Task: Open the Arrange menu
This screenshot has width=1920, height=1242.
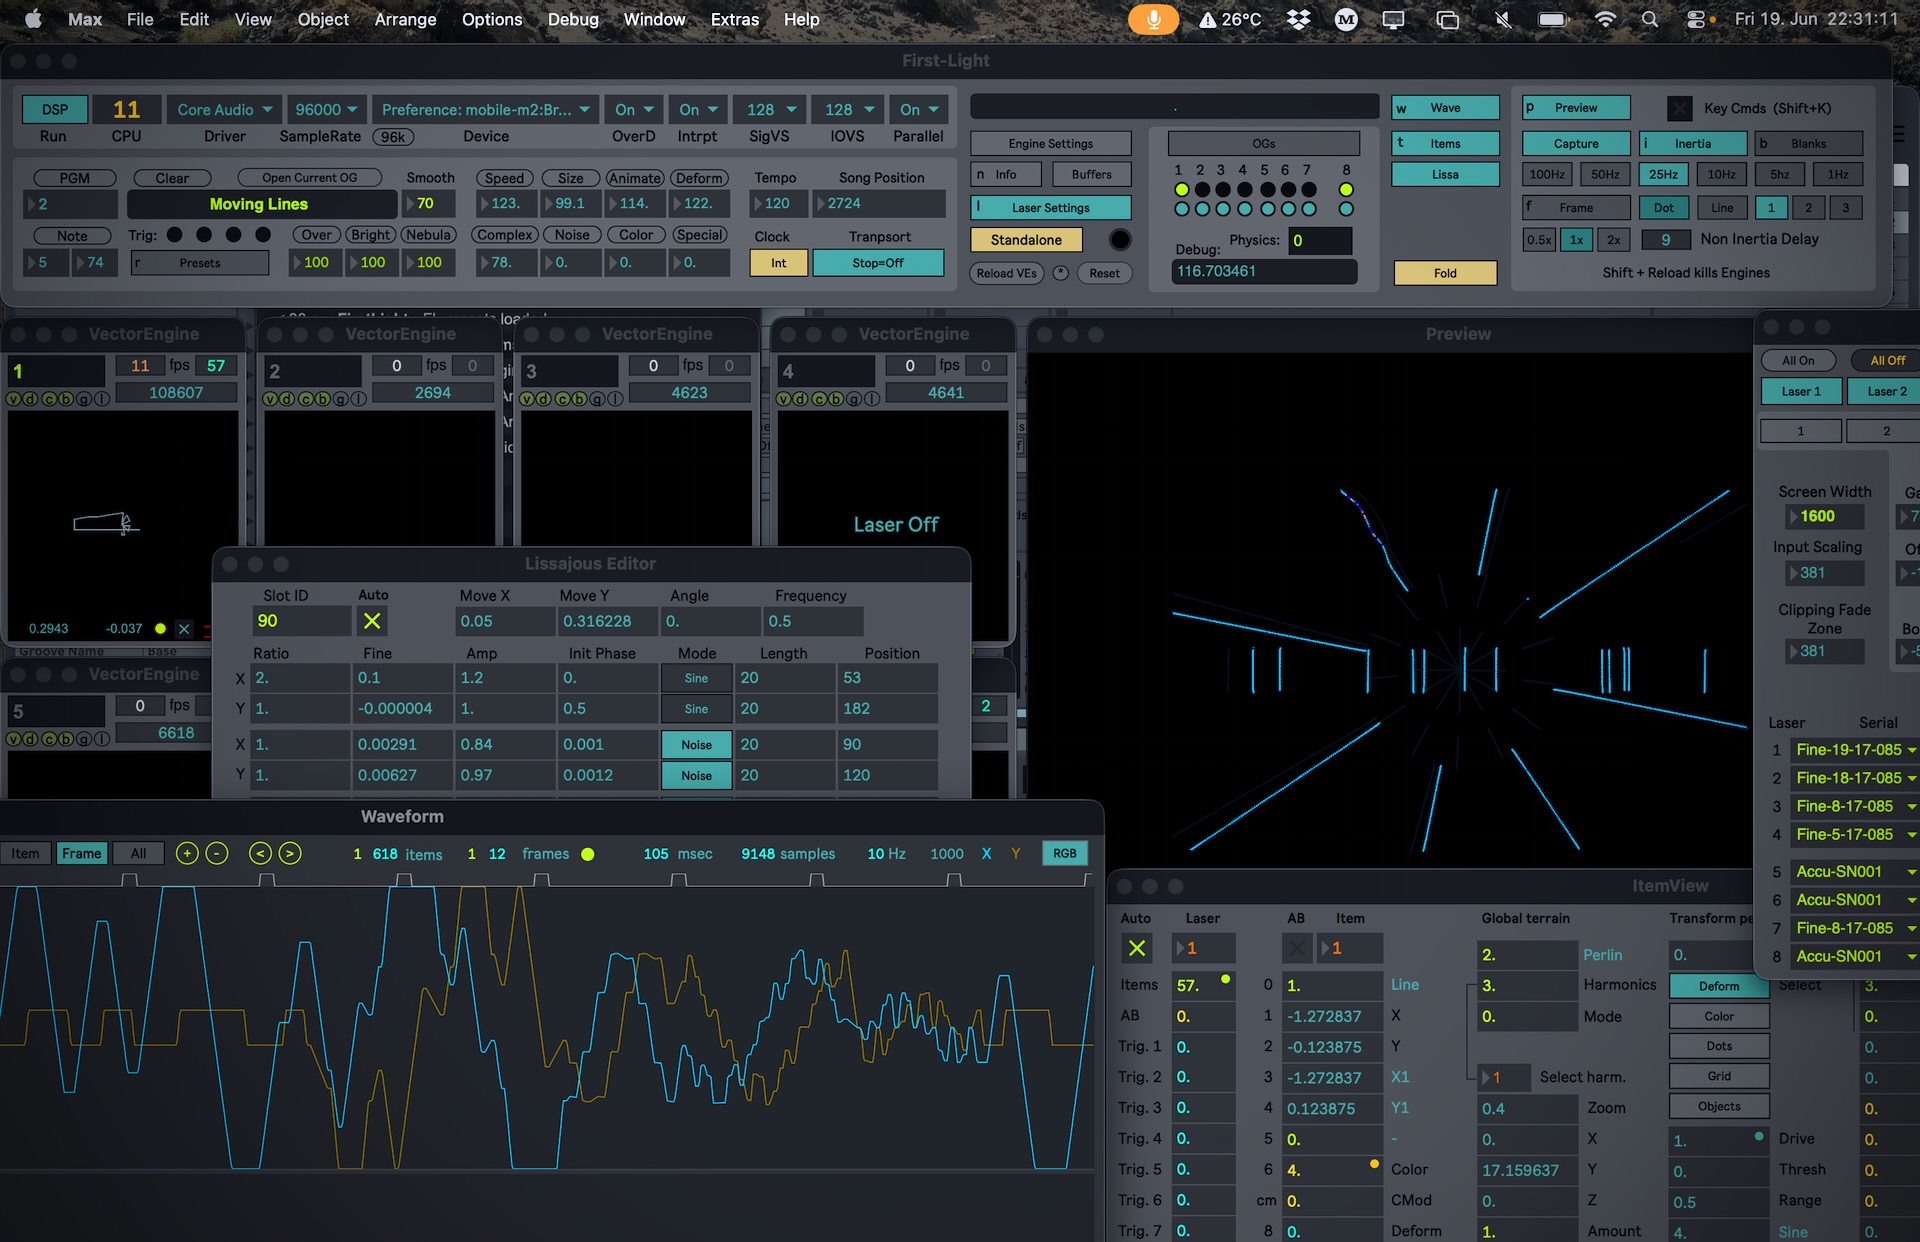Action: [x=405, y=19]
